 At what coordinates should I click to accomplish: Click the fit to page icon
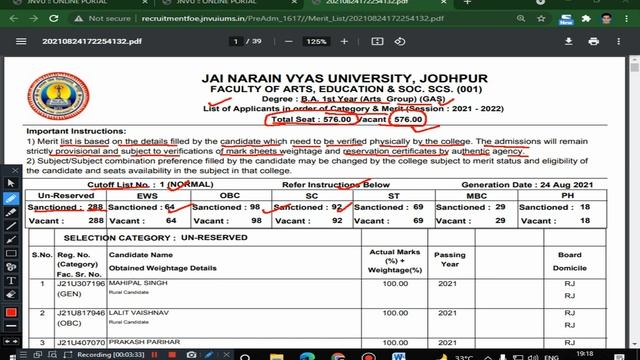377,42
